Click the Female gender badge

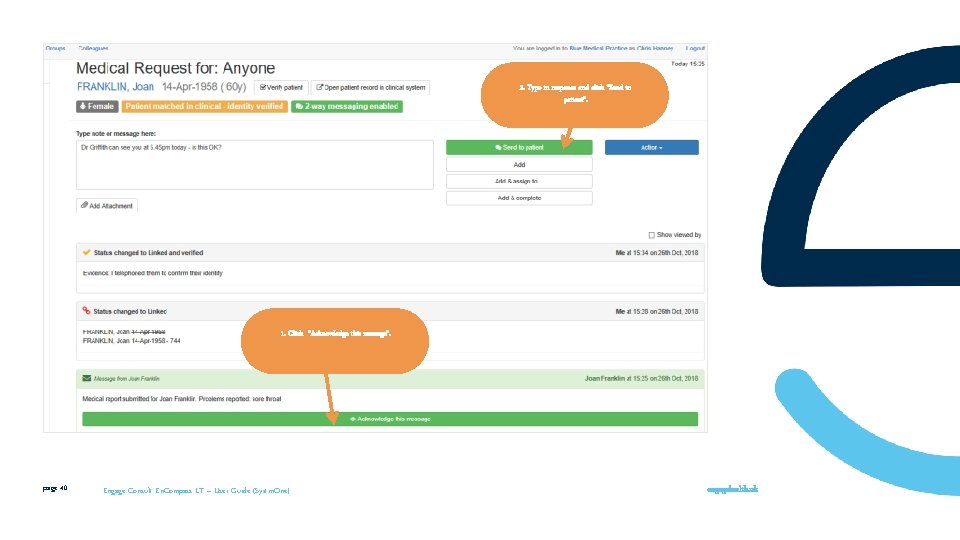tap(97, 107)
